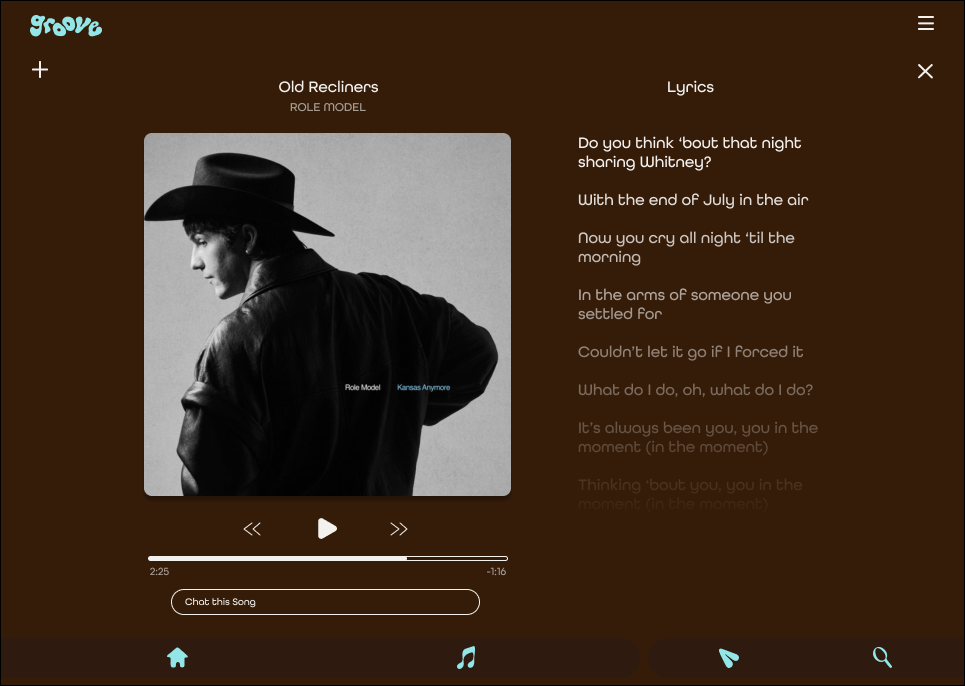Click the plus add icon
The image size is (965, 686).
tap(40, 70)
